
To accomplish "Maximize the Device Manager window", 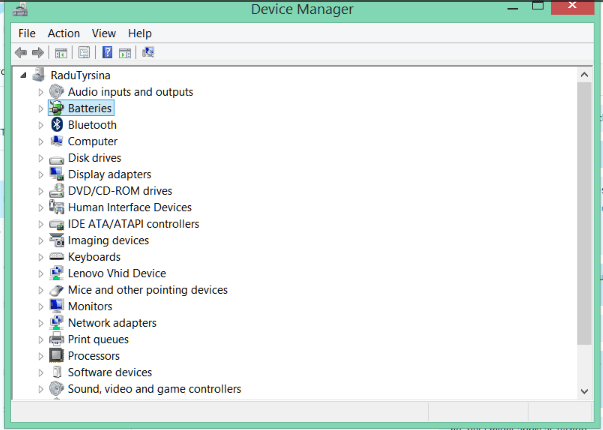I will click(538, 6).
